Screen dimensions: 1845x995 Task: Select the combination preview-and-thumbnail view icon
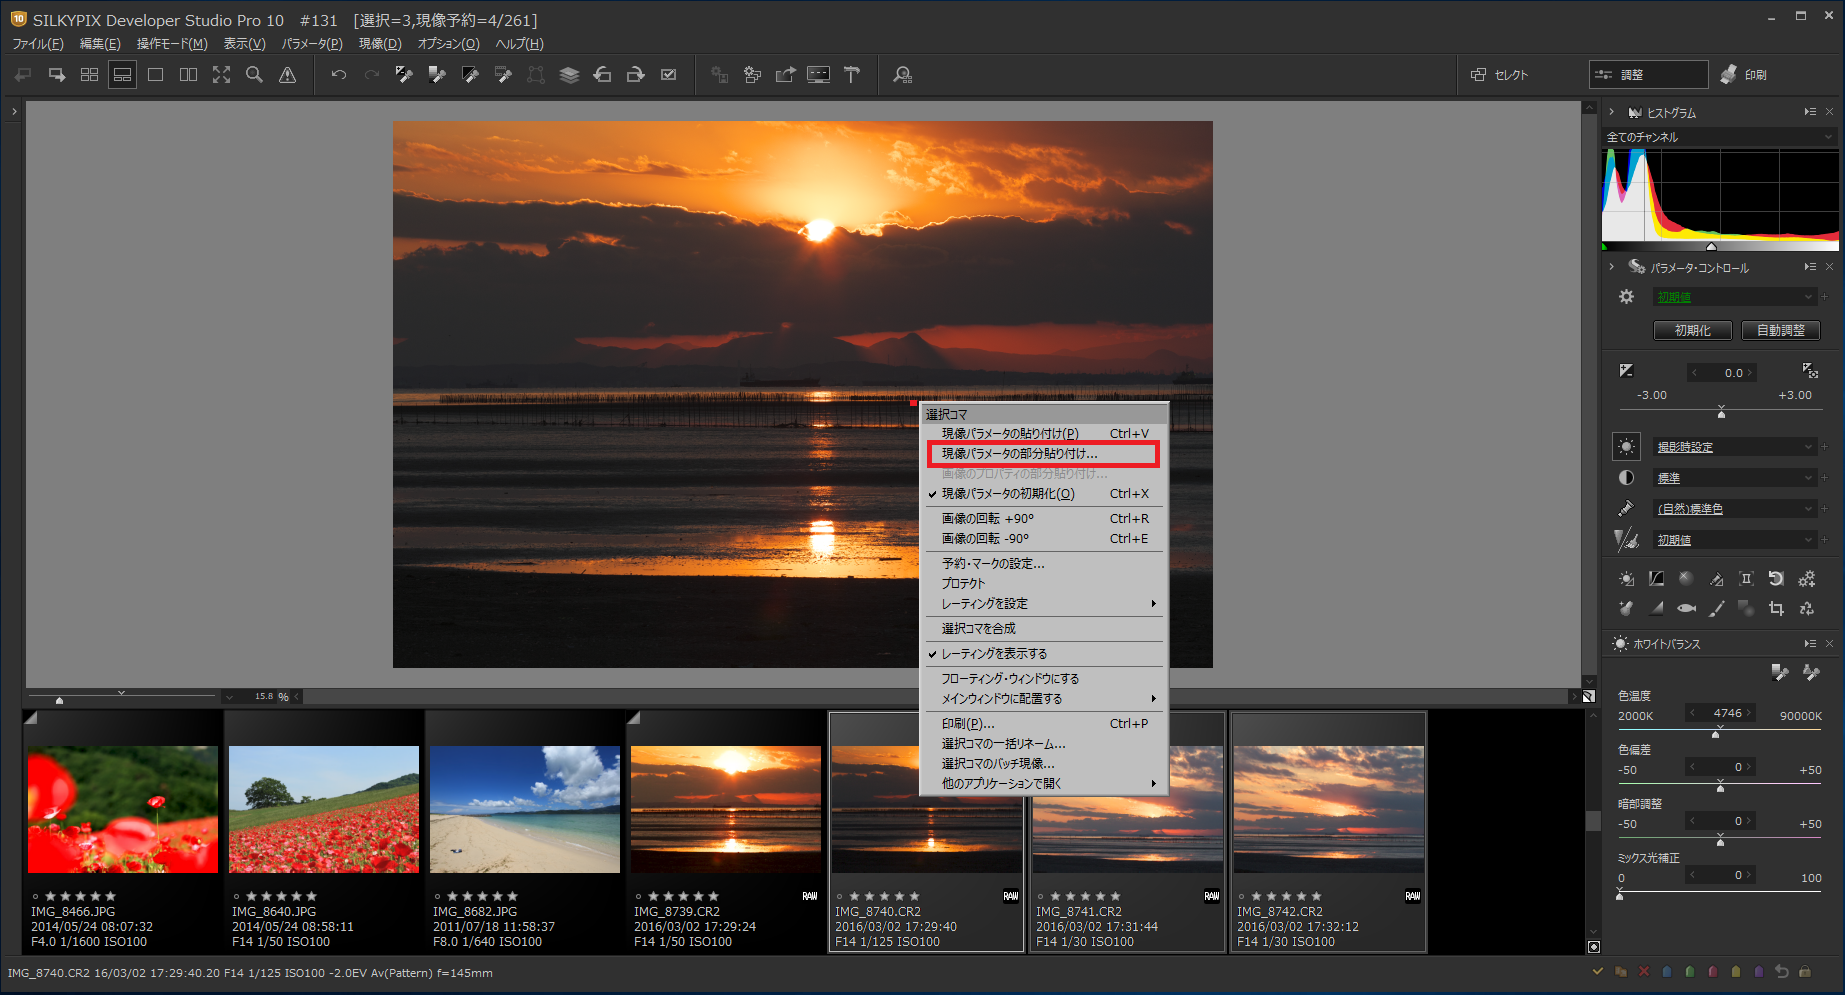[122, 75]
